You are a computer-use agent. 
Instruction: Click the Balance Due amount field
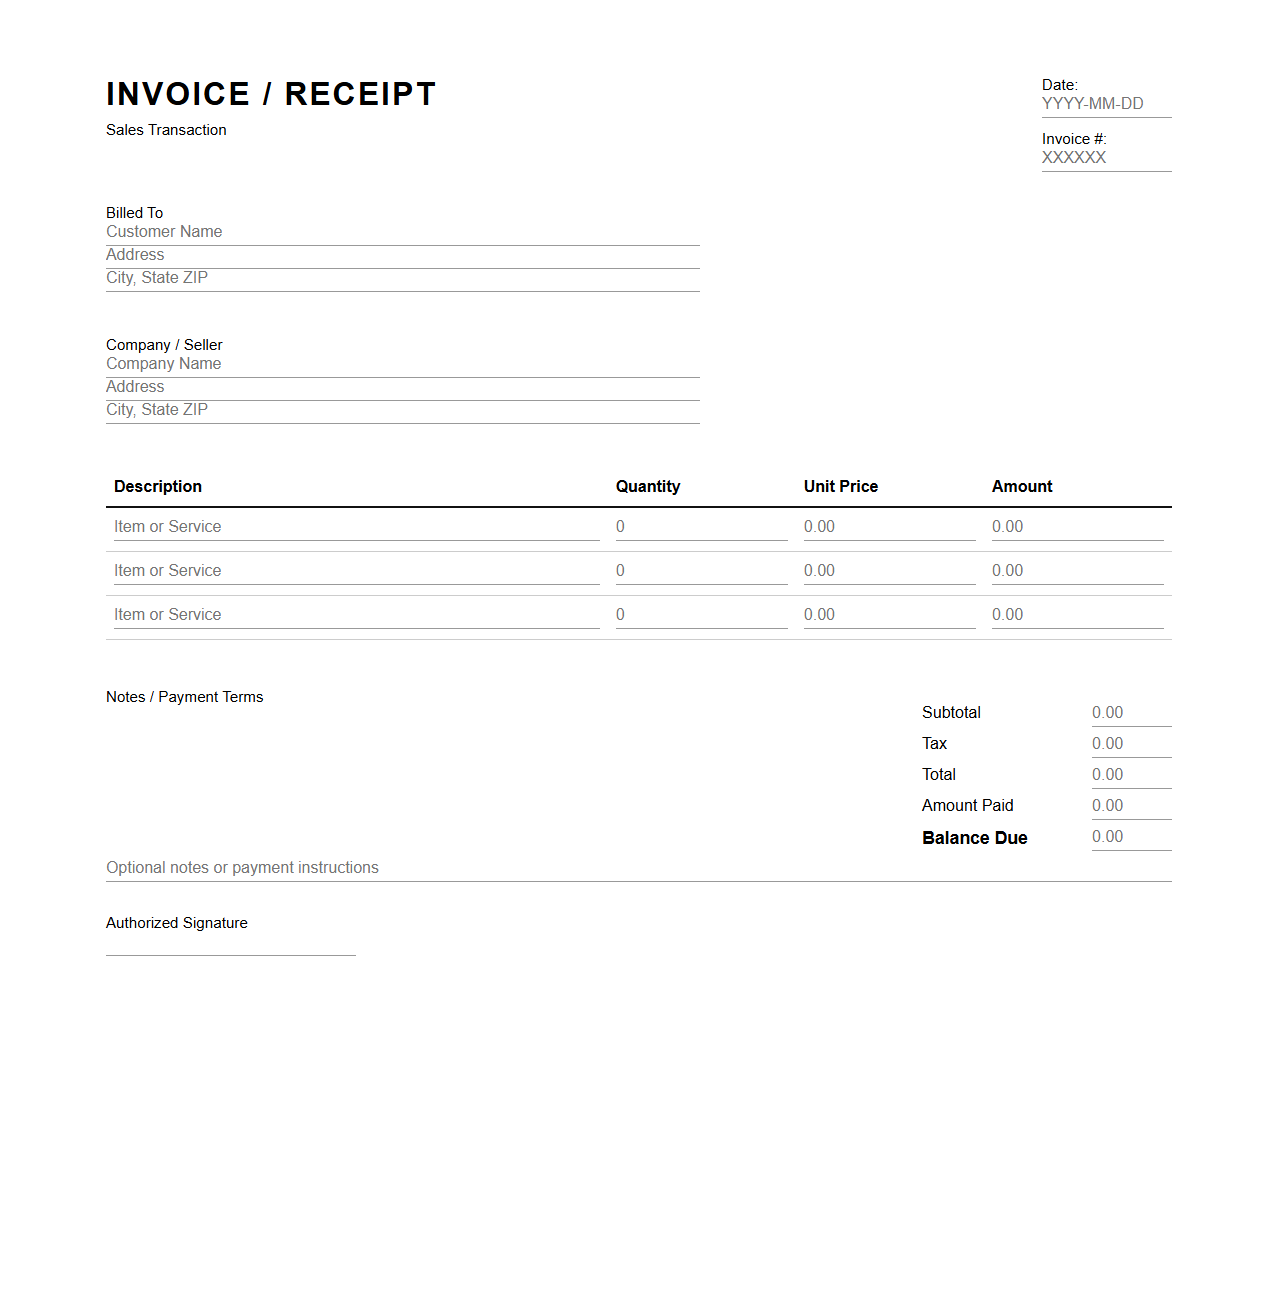[x=1130, y=836]
